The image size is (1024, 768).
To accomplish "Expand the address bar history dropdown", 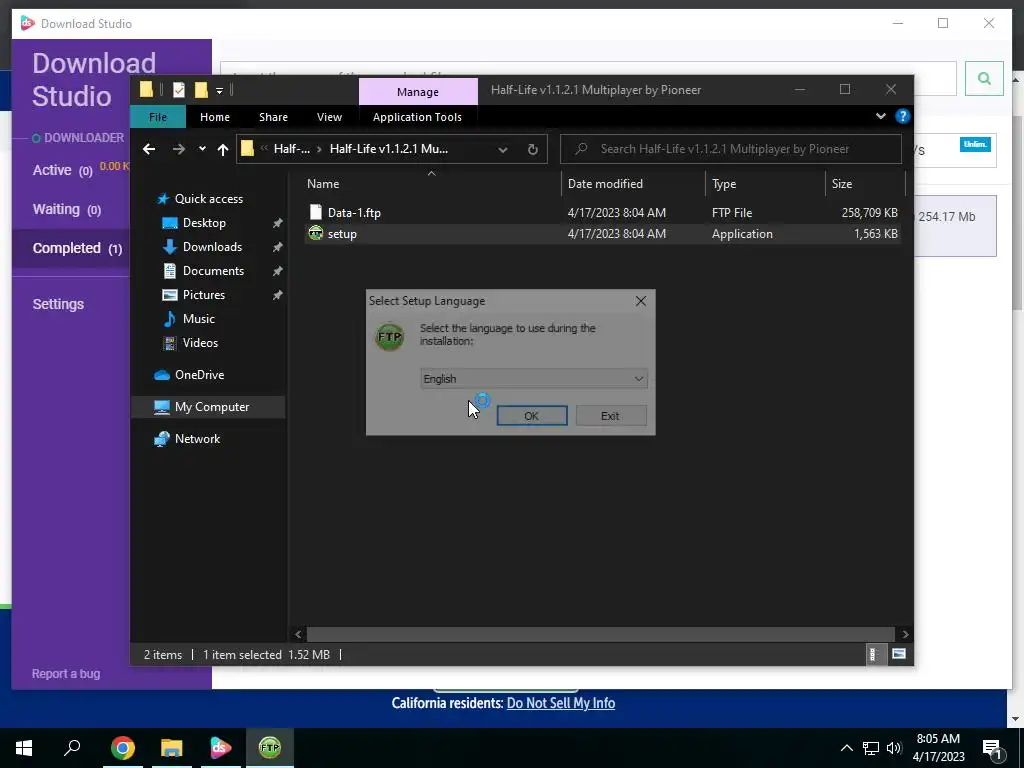I will tap(503, 149).
